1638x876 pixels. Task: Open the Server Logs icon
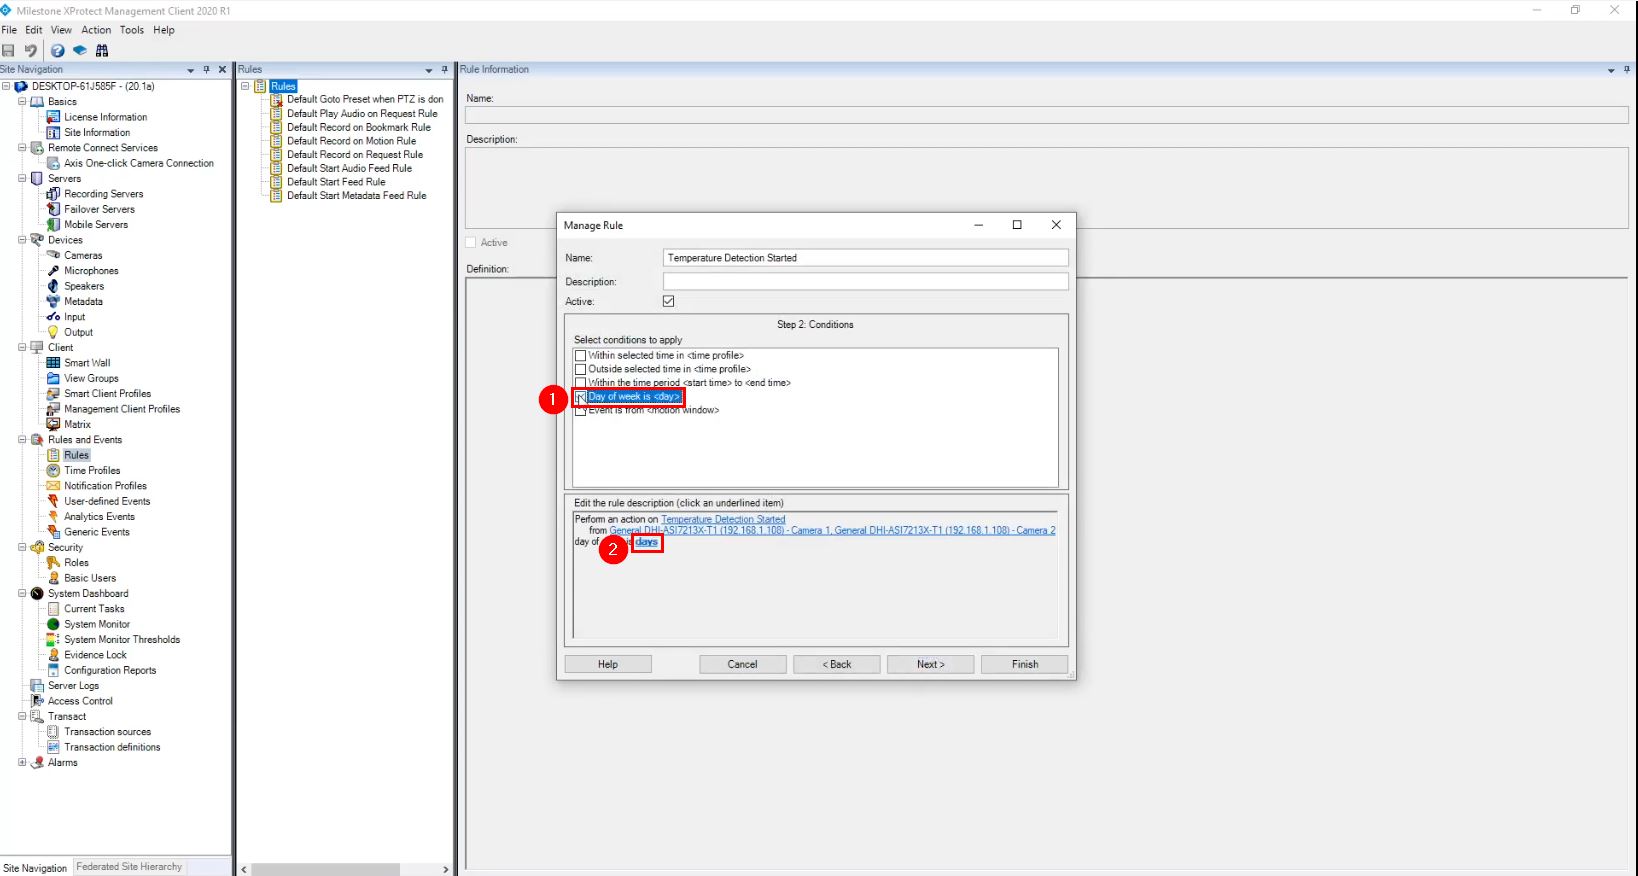tap(37, 686)
